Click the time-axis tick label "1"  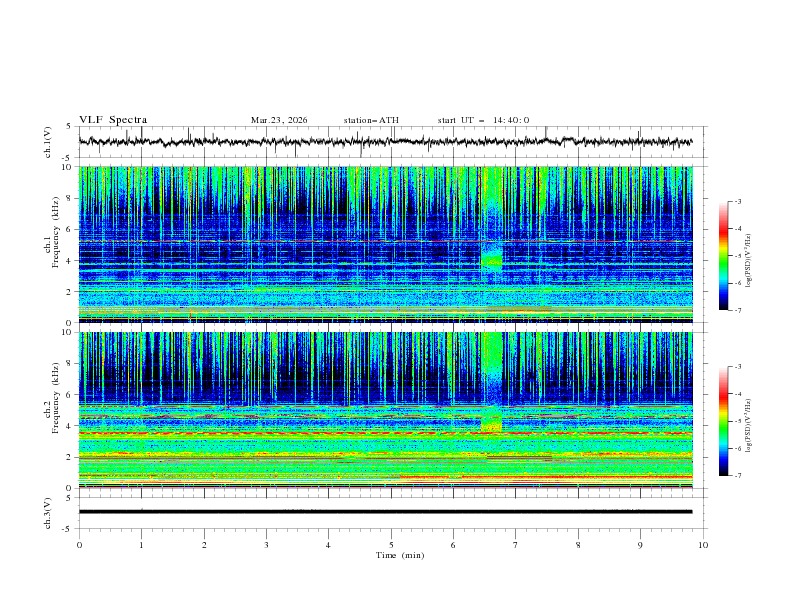click(141, 545)
